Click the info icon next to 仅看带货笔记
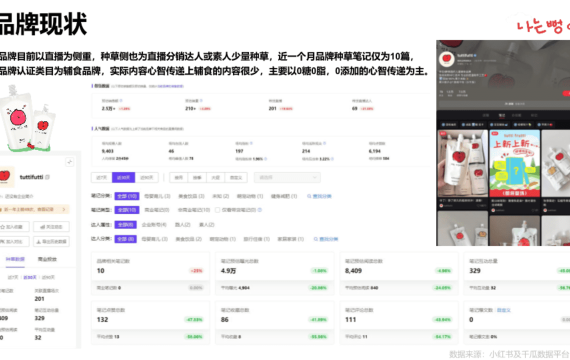570x360 pixels. tap(260, 210)
